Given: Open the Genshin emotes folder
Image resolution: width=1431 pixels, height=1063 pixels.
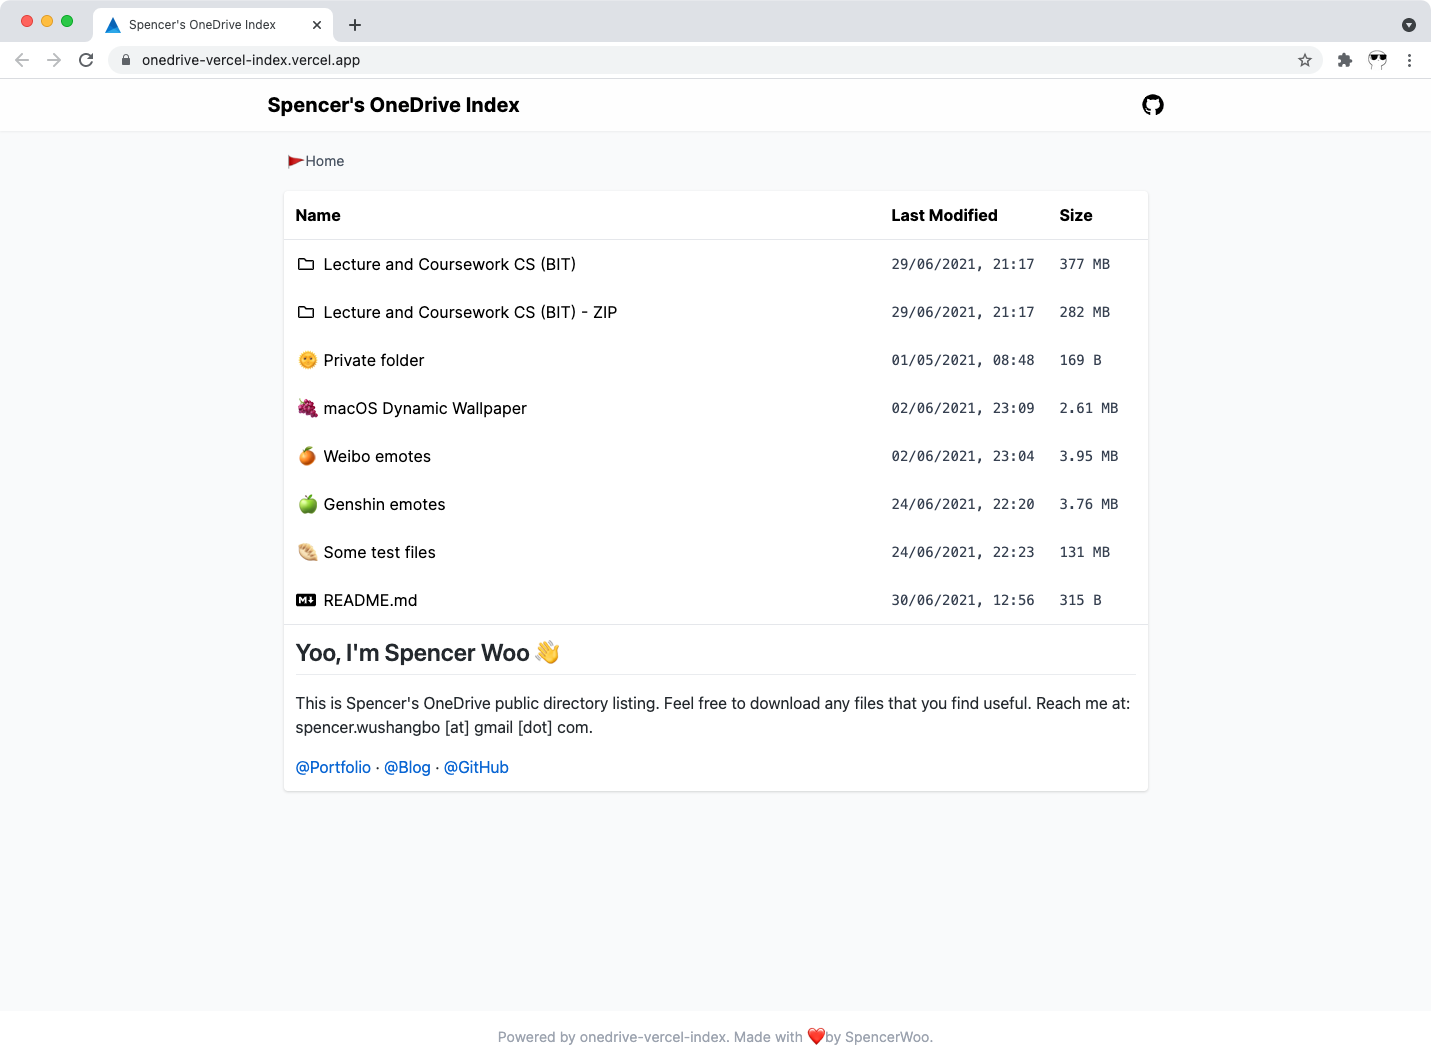Looking at the screenshot, I should click(x=384, y=504).
